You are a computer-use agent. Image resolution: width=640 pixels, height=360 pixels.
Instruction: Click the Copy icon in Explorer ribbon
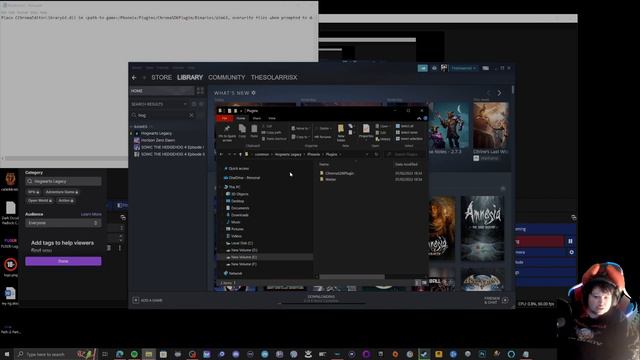[242, 131]
